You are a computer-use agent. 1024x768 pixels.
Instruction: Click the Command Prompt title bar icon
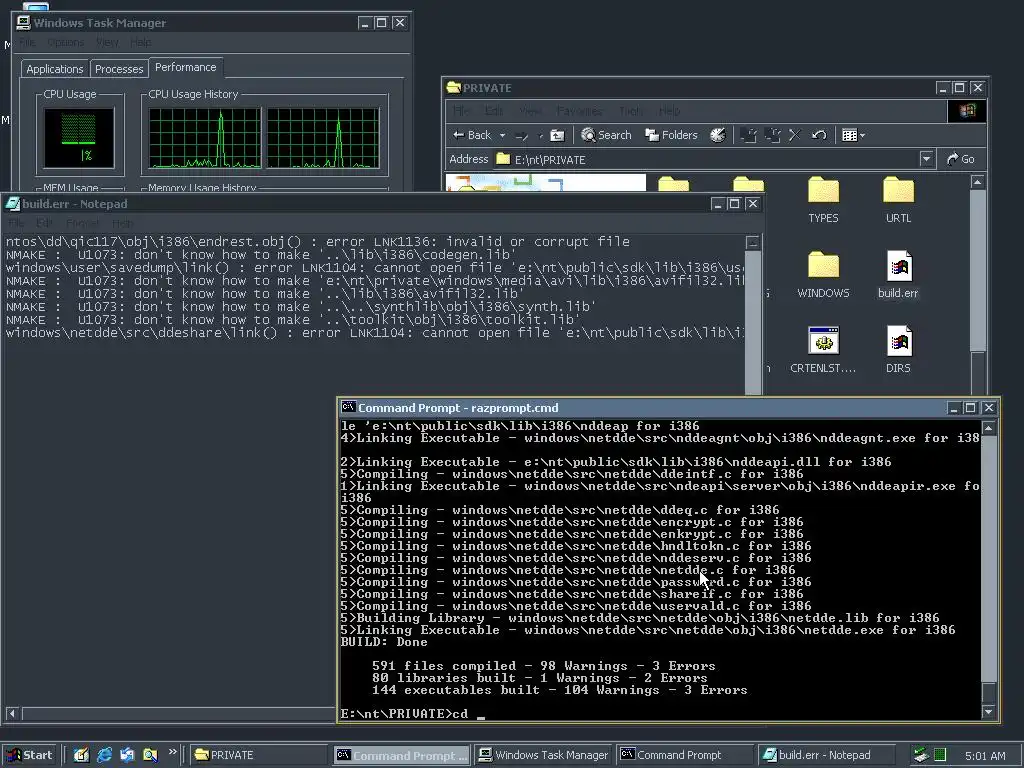pyautogui.click(x=349, y=408)
